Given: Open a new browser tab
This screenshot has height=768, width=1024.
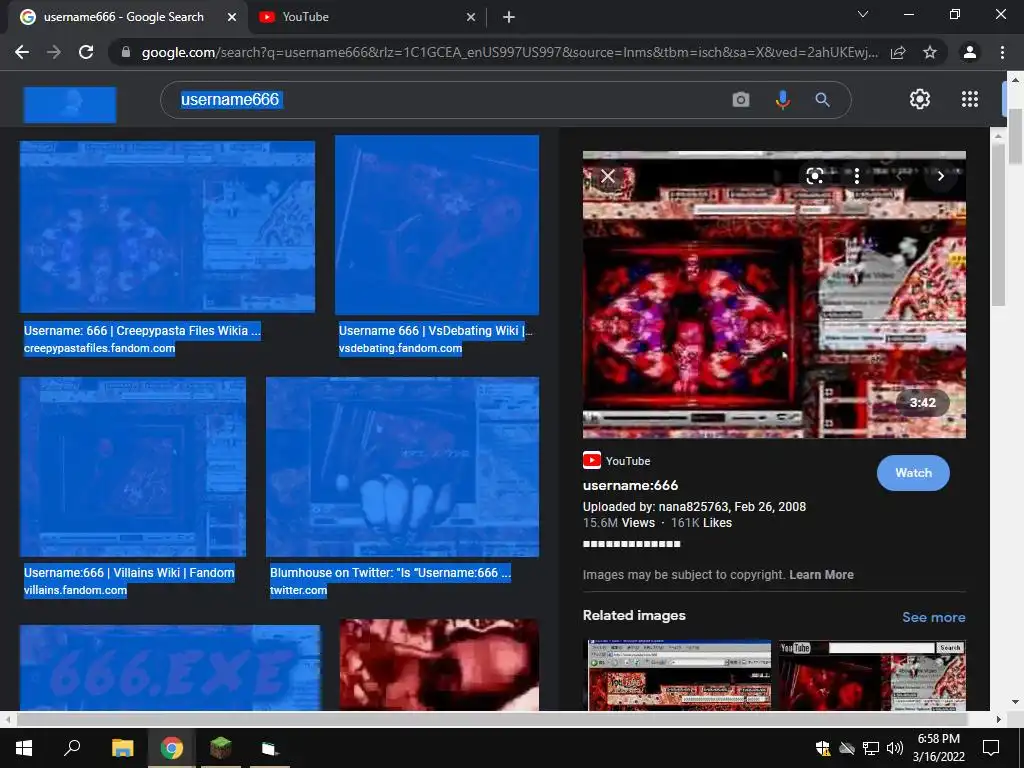Looking at the screenshot, I should click(509, 18).
